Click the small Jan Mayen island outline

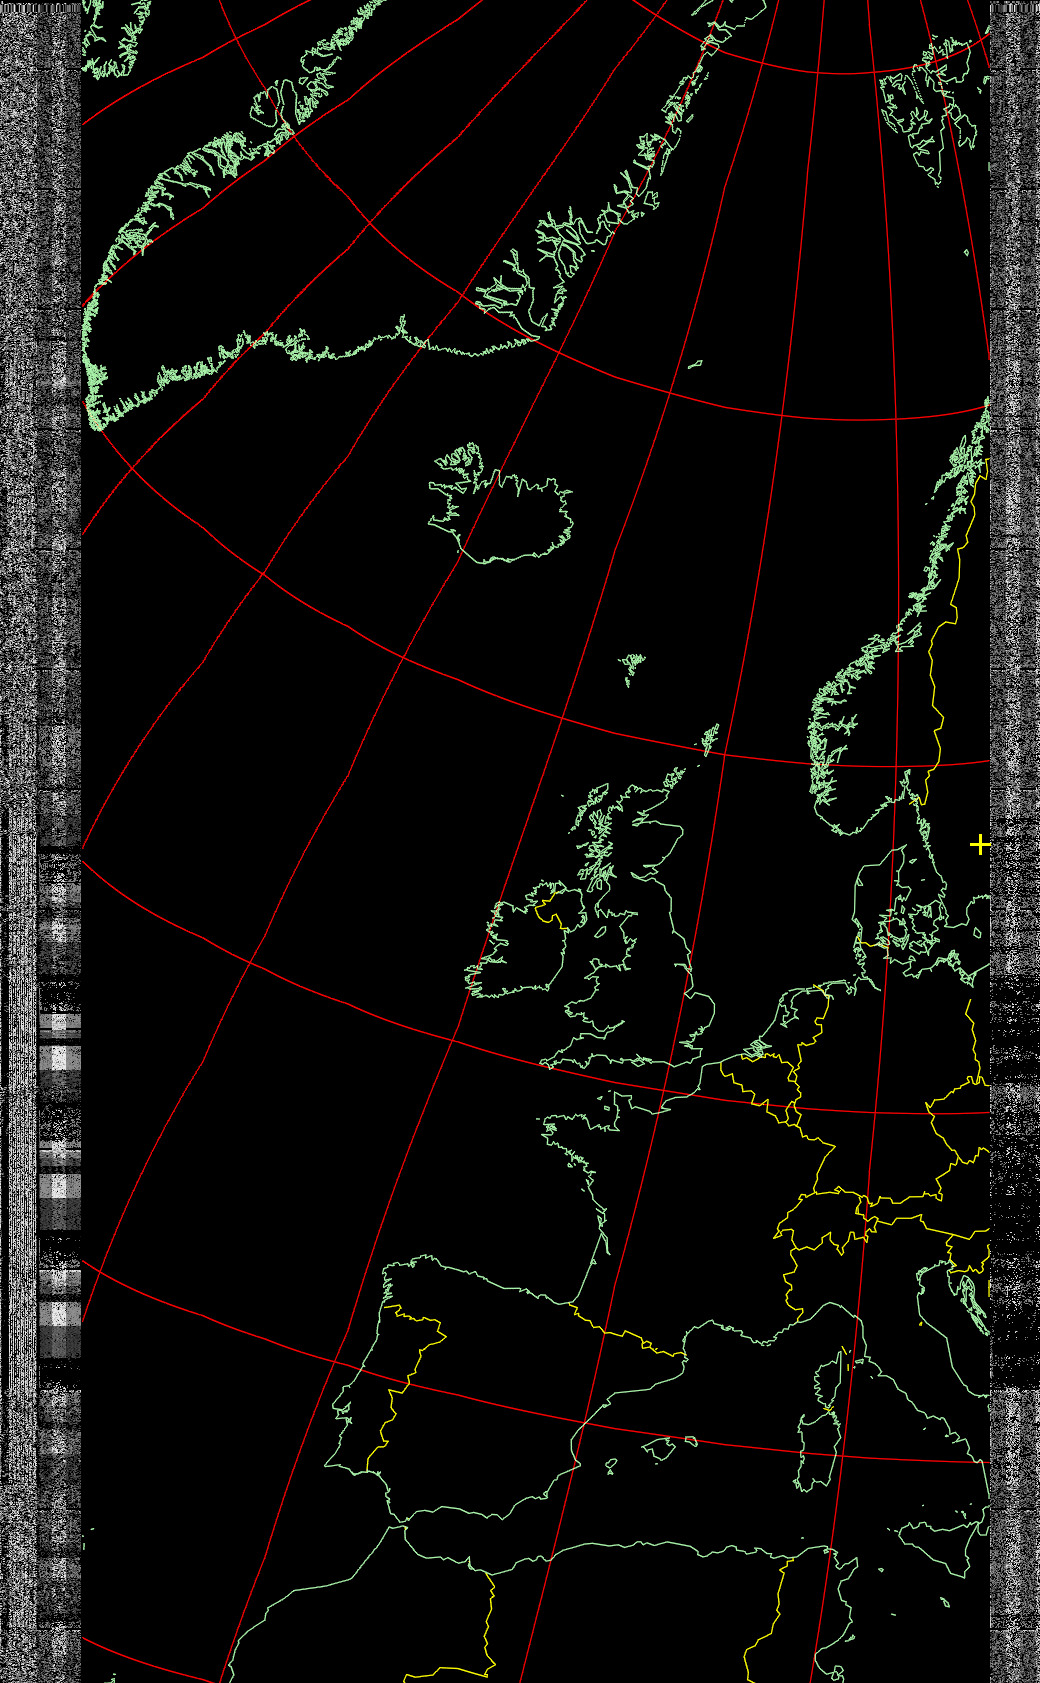tap(695, 365)
